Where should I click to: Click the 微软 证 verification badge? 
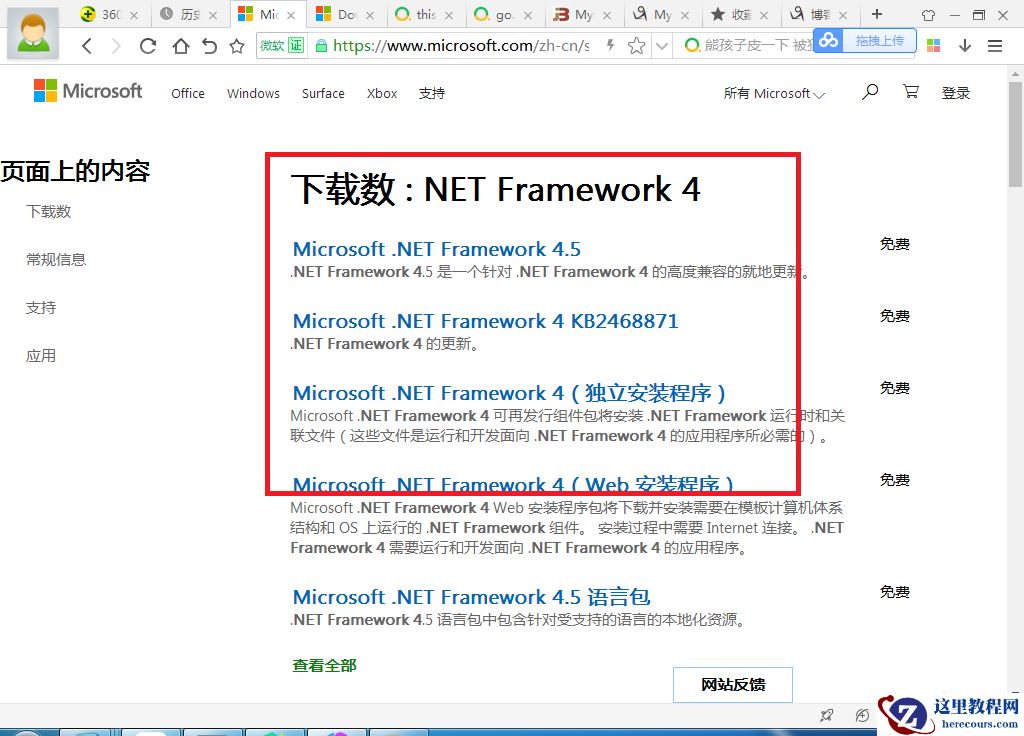click(x=281, y=45)
